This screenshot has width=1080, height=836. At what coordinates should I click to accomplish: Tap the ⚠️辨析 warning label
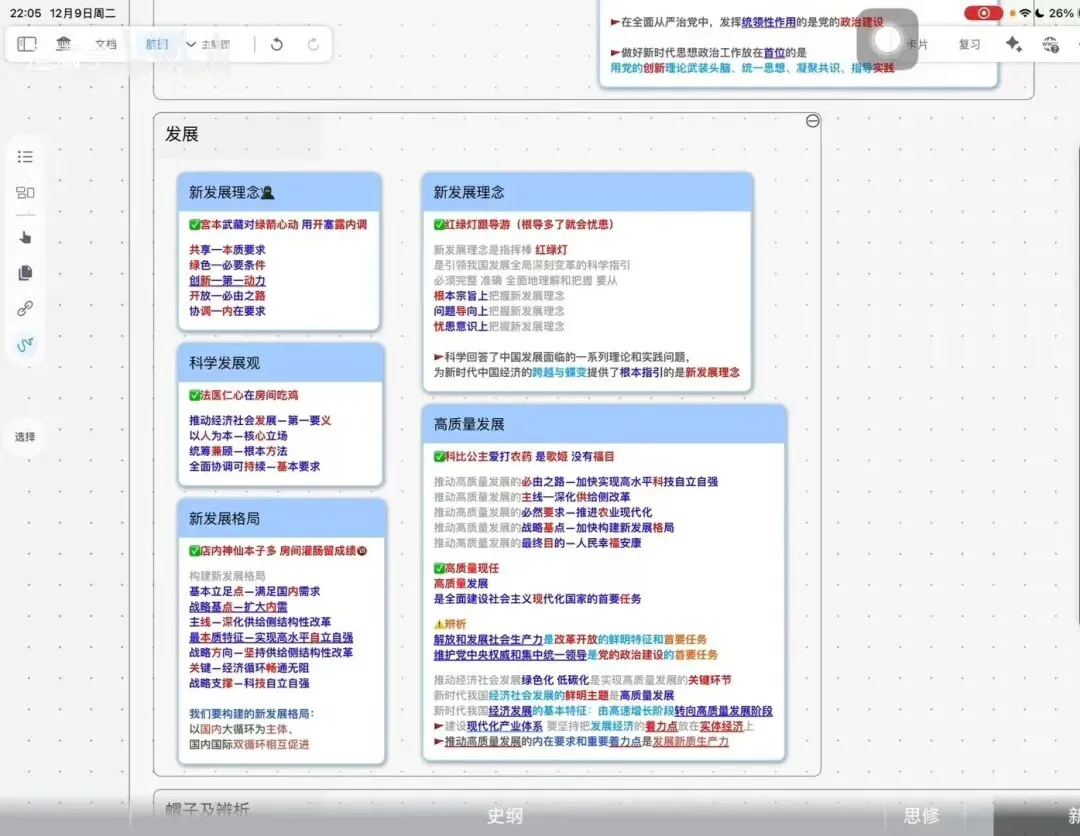click(450, 624)
